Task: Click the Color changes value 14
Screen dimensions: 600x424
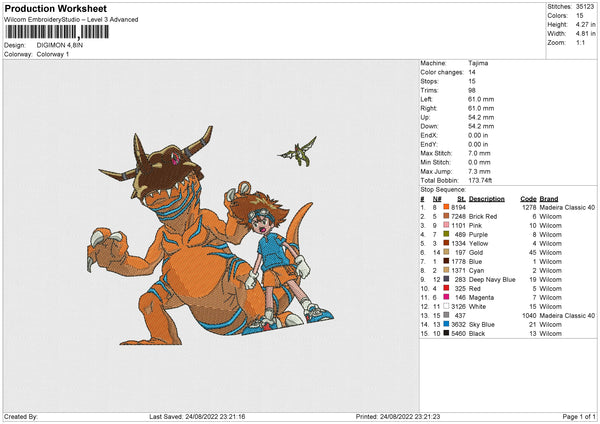Action: tap(472, 72)
